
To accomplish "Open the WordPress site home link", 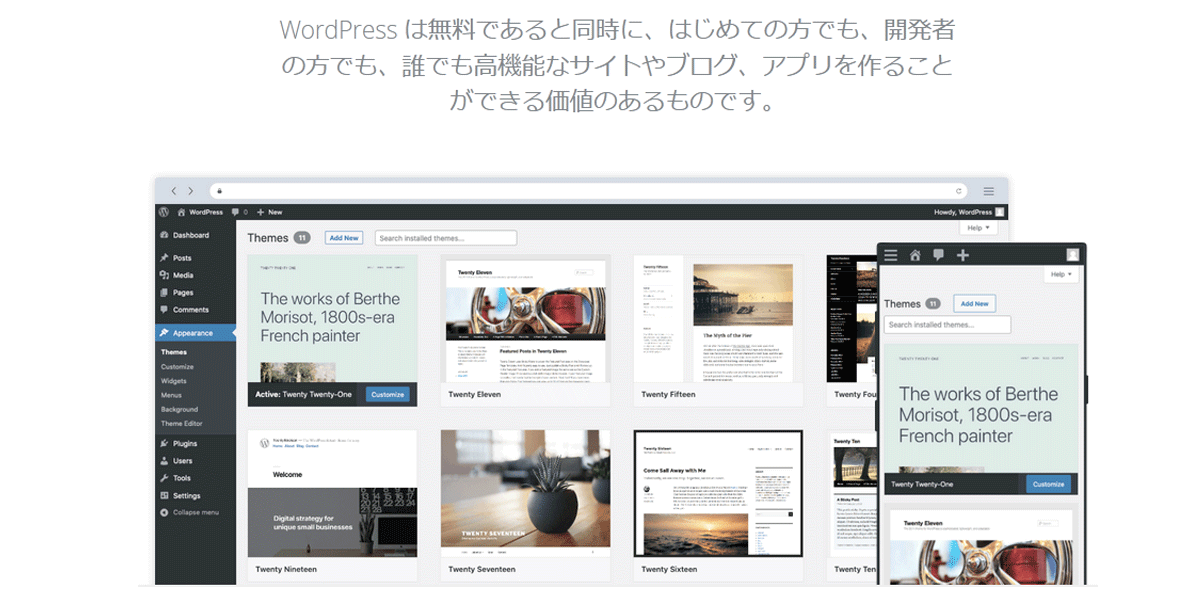I will (x=200, y=212).
